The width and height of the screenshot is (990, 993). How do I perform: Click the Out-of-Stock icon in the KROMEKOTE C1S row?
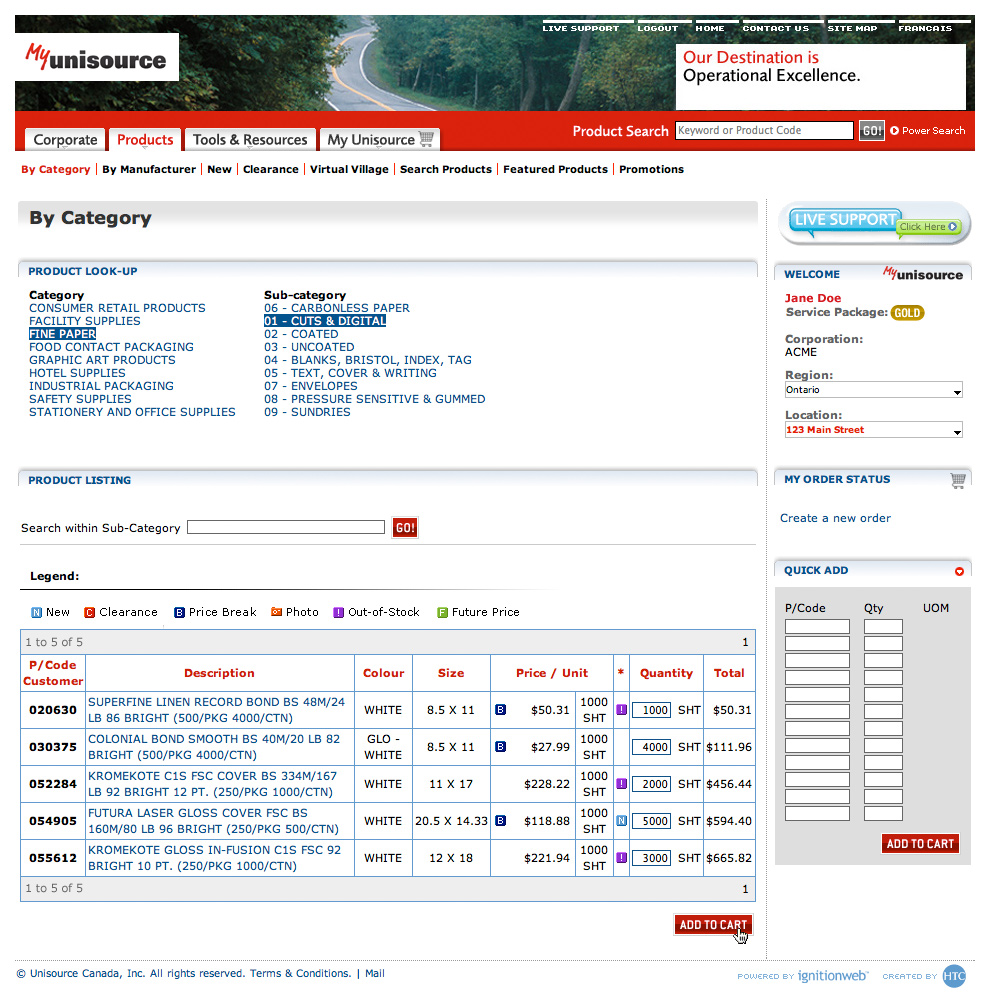621,784
